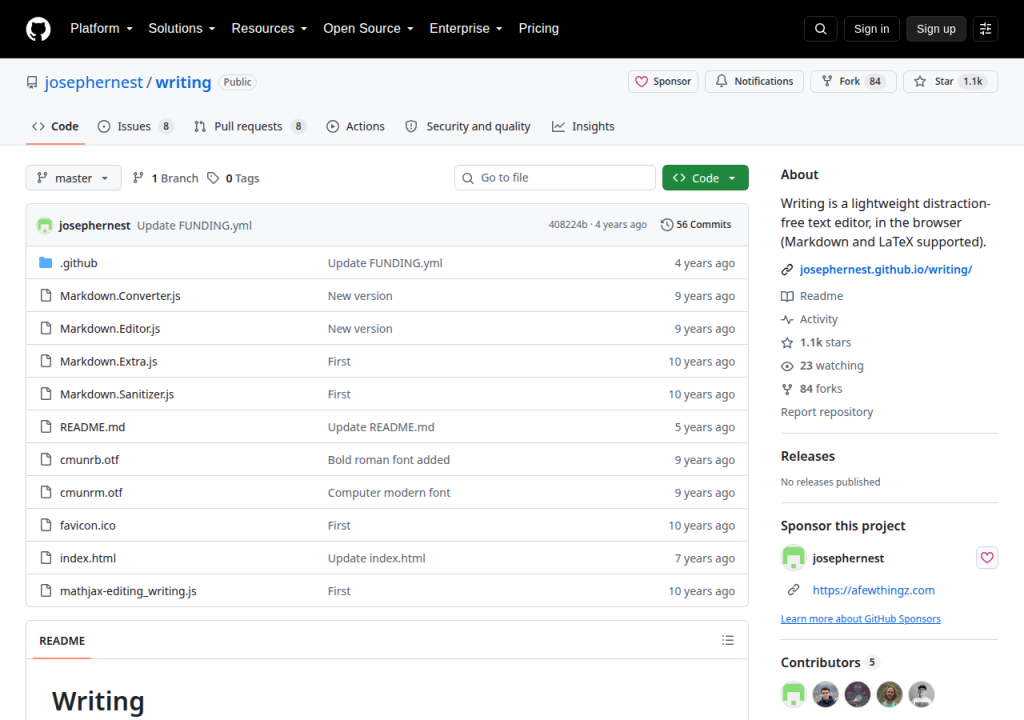
Task: Open the second contributor avatar
Action: (825, 694)
